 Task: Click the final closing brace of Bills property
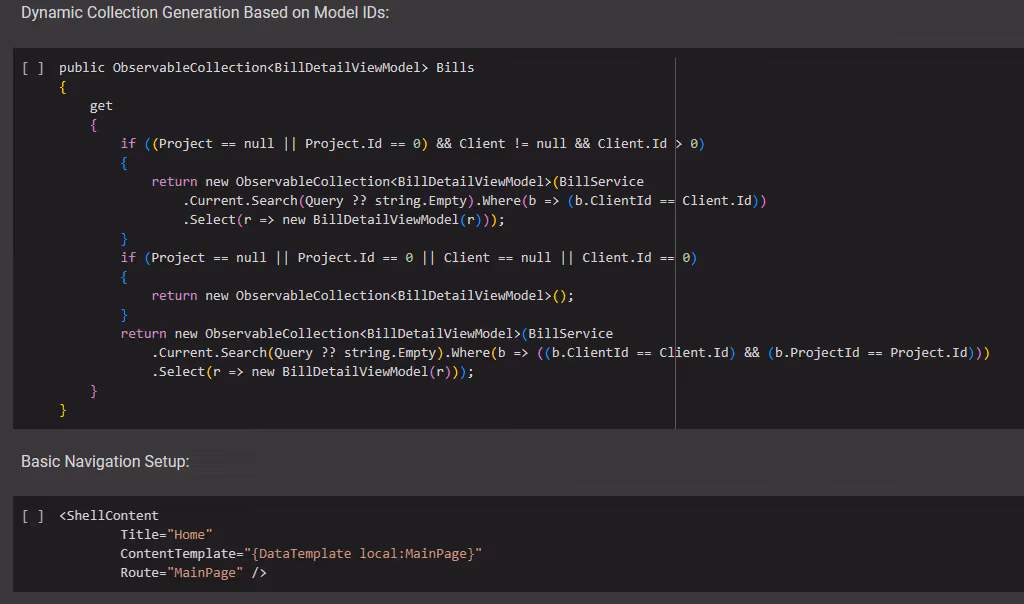coord(63,410)
